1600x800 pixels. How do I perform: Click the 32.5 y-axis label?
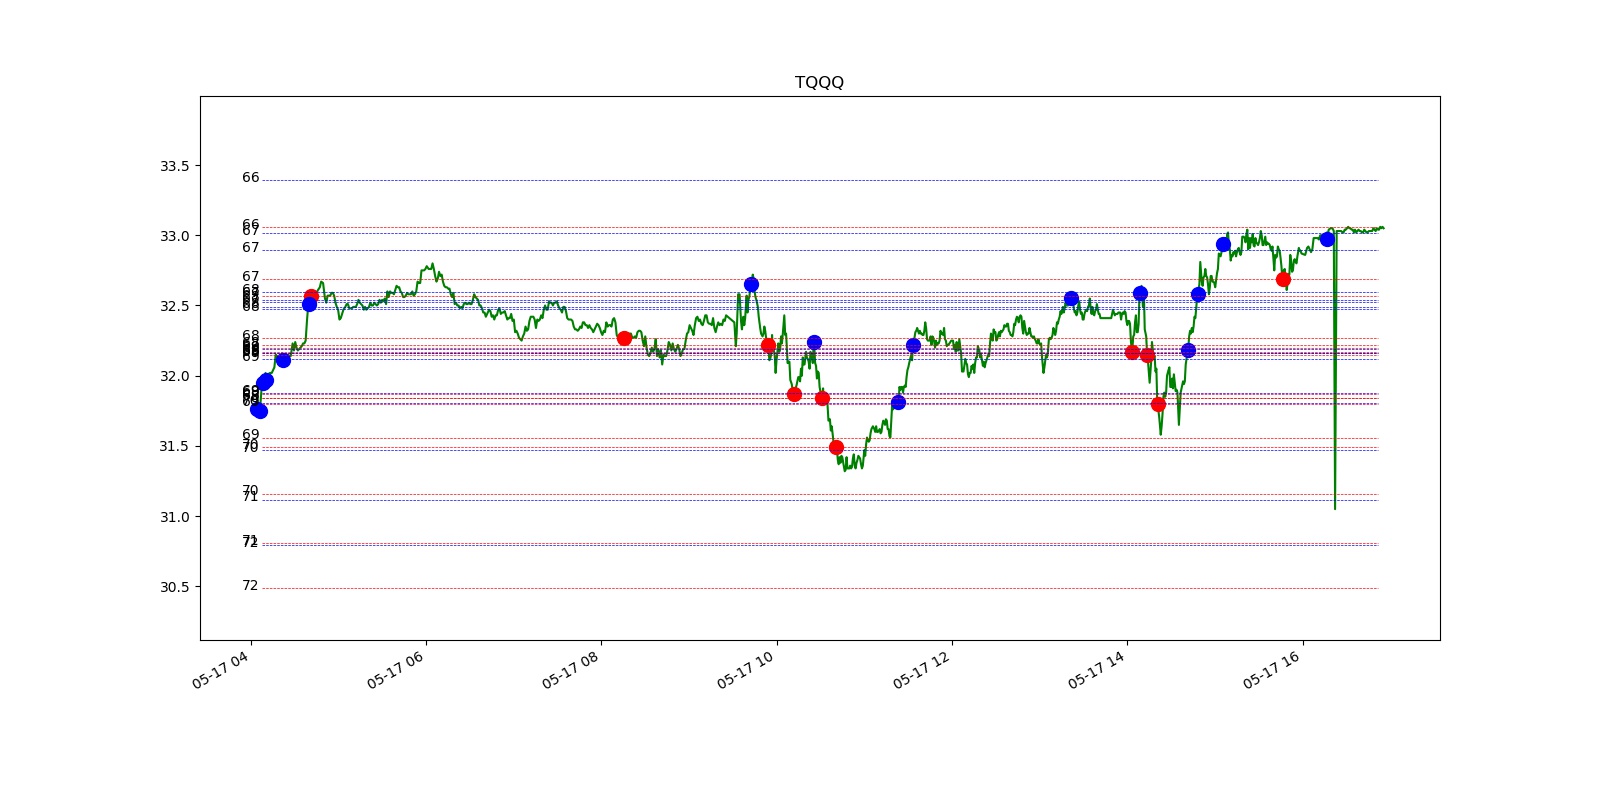[x=174, y=306]
